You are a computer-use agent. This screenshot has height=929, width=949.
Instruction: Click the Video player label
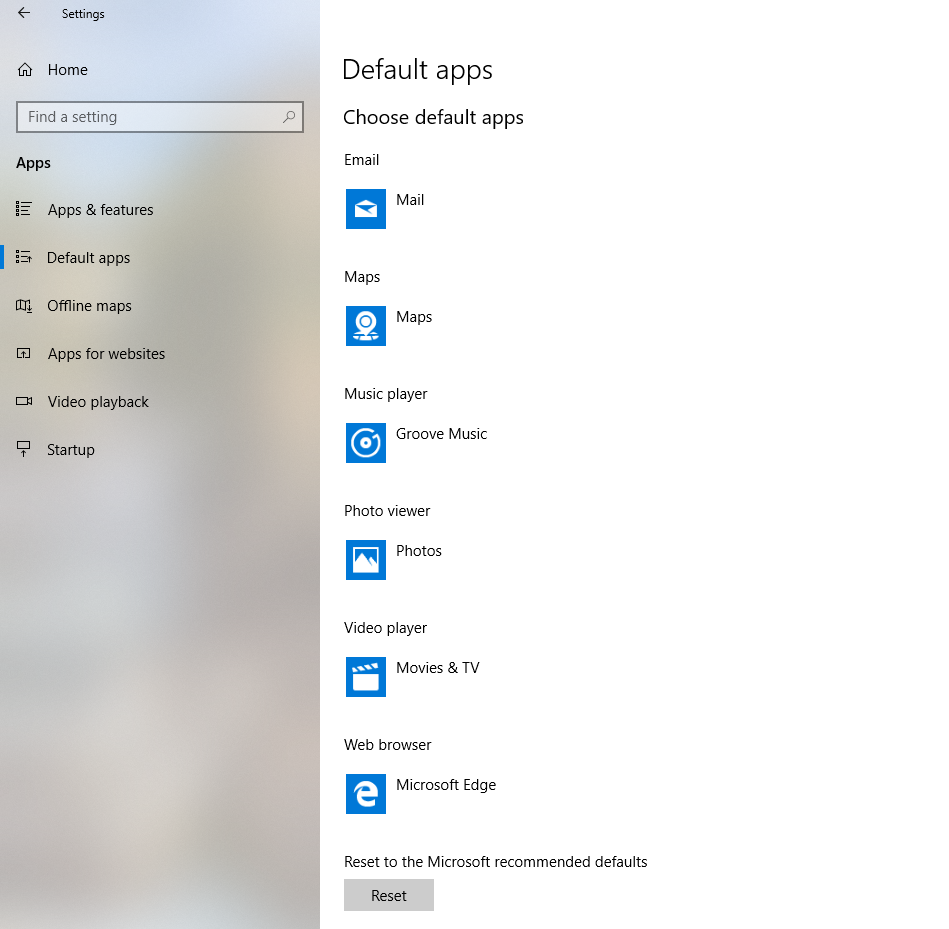pos(386,628)
